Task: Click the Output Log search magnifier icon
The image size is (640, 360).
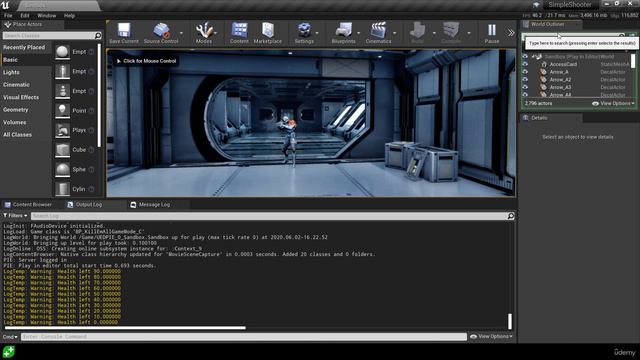Action: (x=511, y=216)
